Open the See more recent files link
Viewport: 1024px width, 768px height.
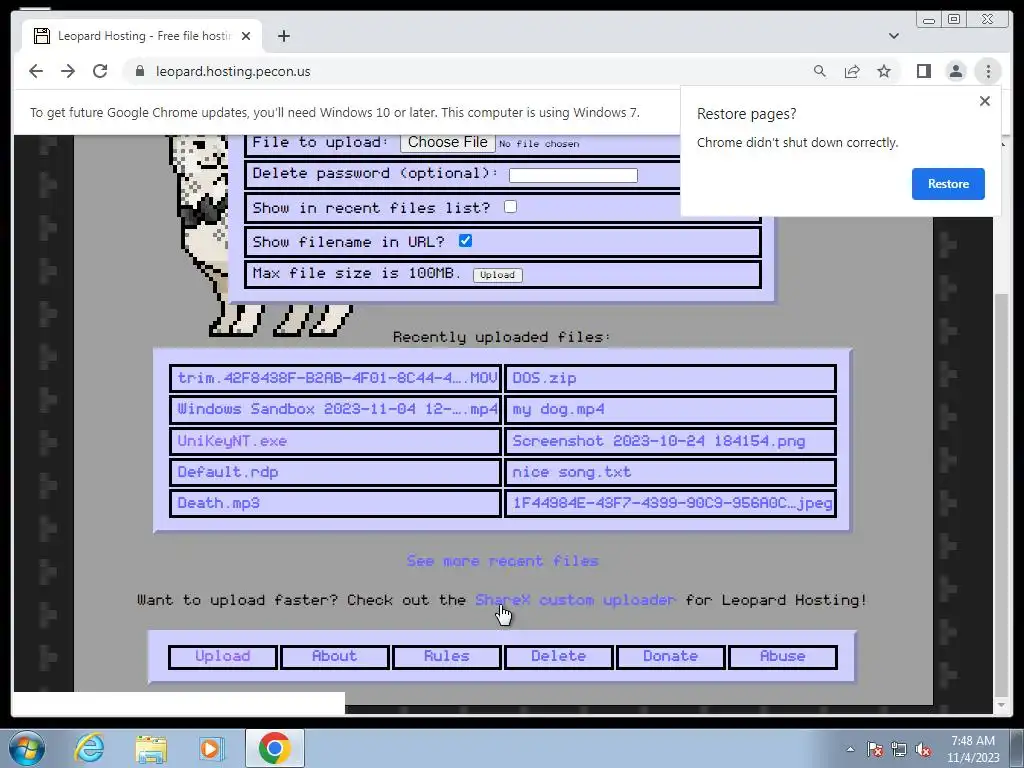502,561
